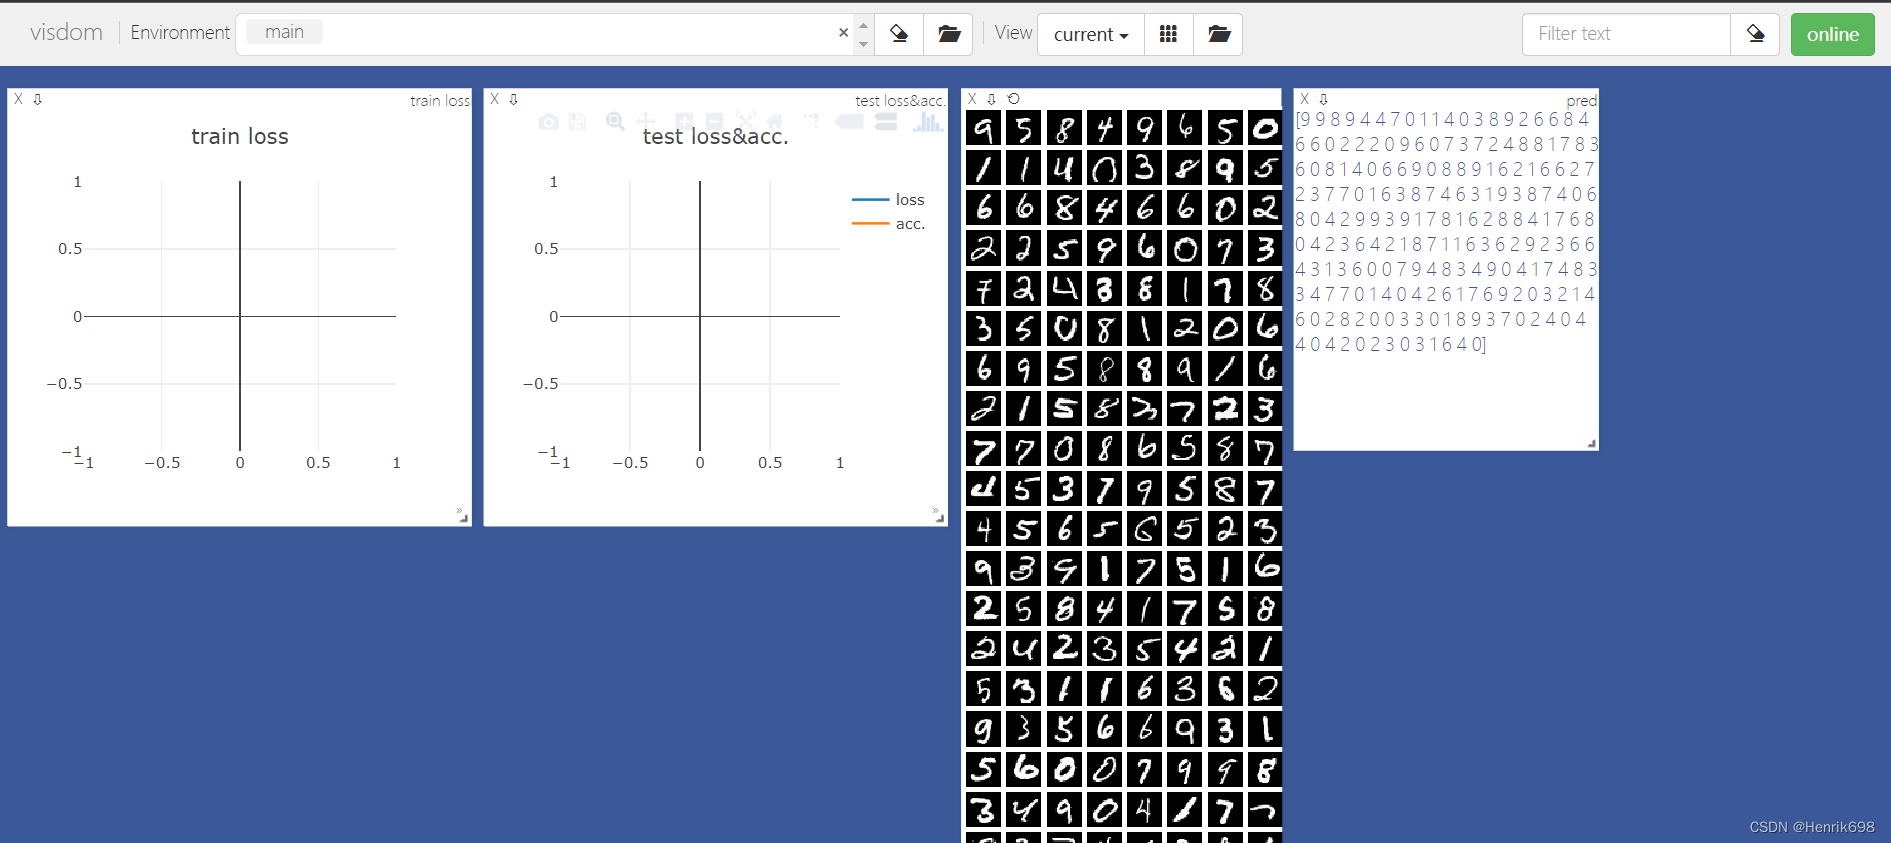Clear the current environment with eraser icon

[899, 34]
